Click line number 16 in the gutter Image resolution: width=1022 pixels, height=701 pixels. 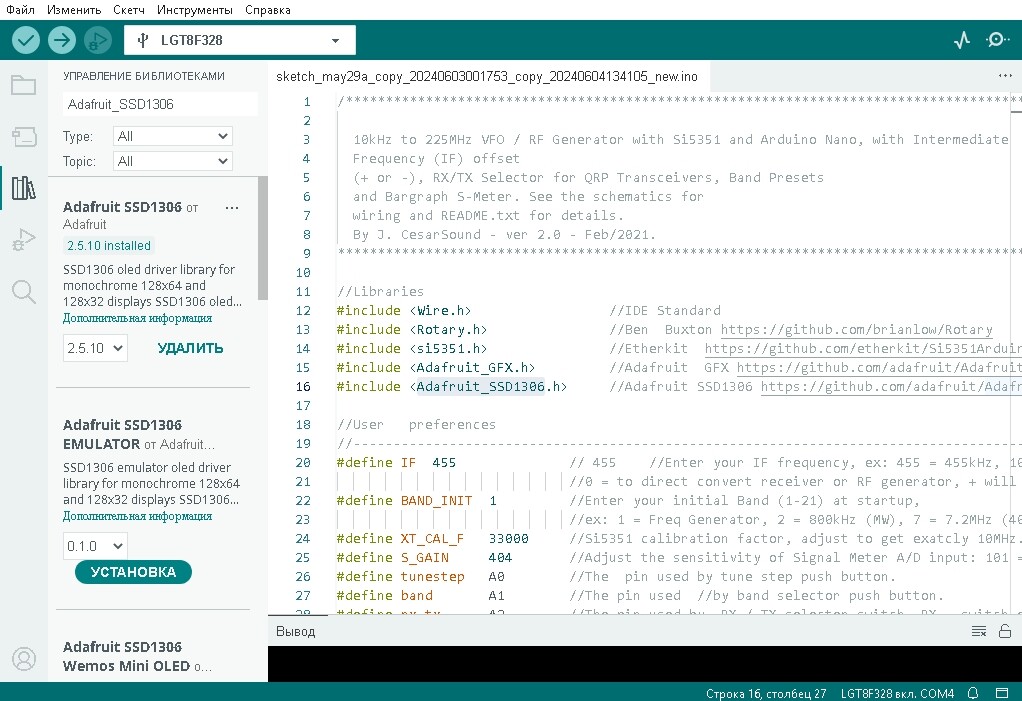pyautogui.click(x=303, y=386)
